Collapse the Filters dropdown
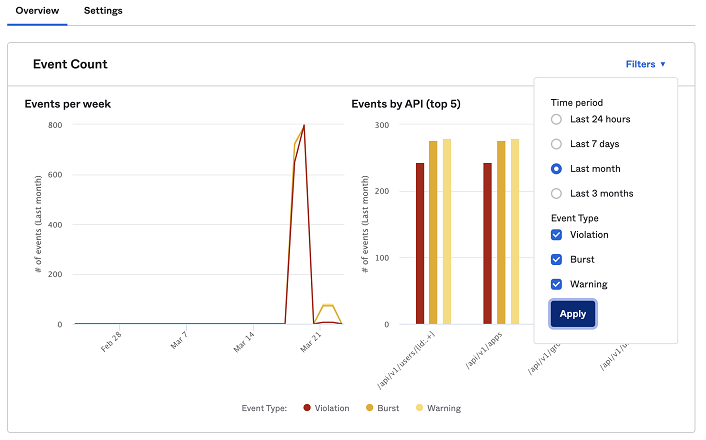The image size is (706, 440). (645, 64)
